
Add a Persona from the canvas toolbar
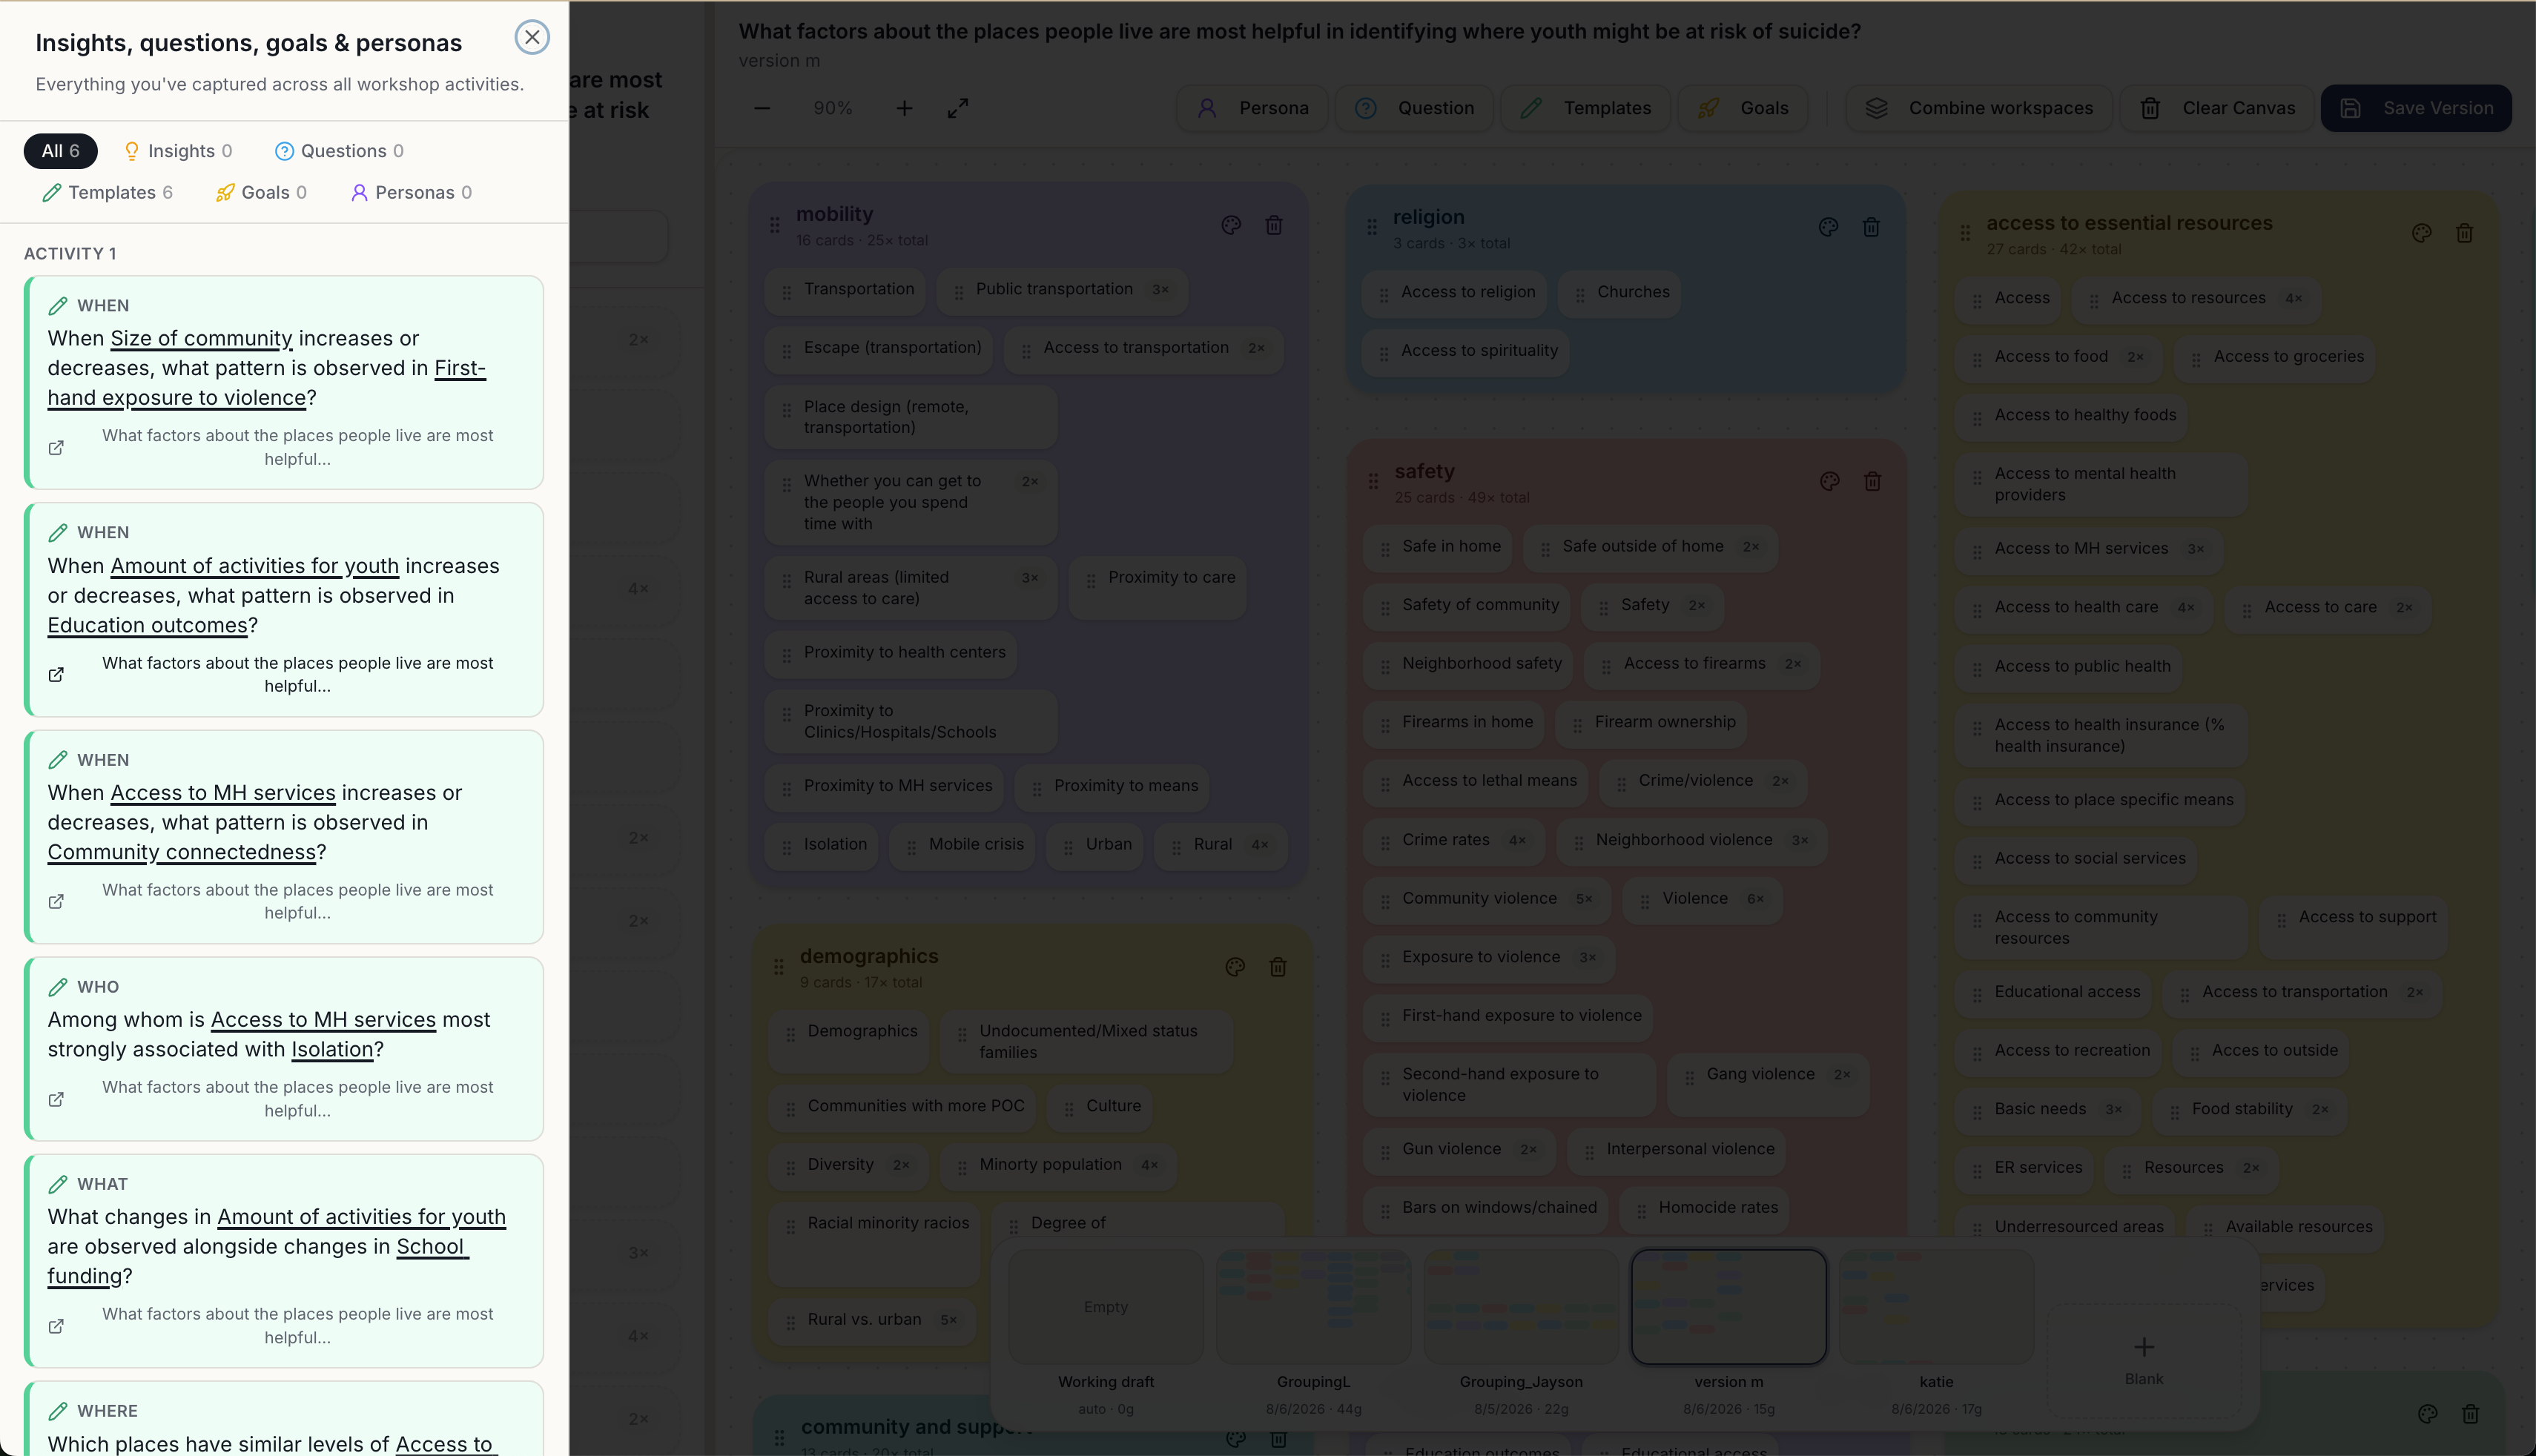pyautogui.click(x=1252, y=108)
